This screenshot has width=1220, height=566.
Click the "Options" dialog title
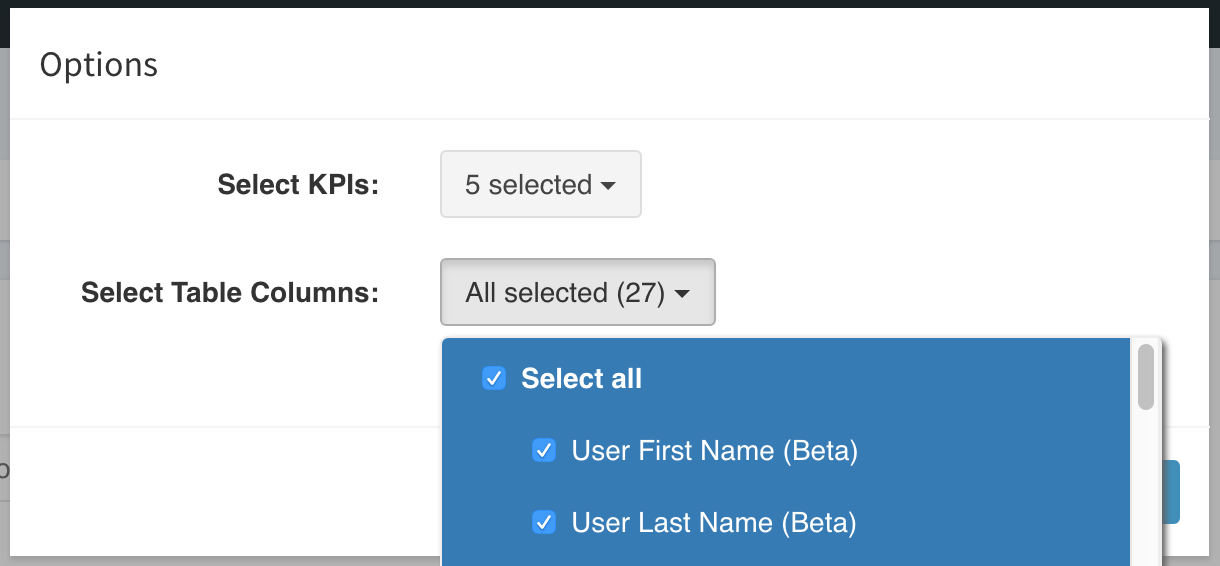coord(99,64)
